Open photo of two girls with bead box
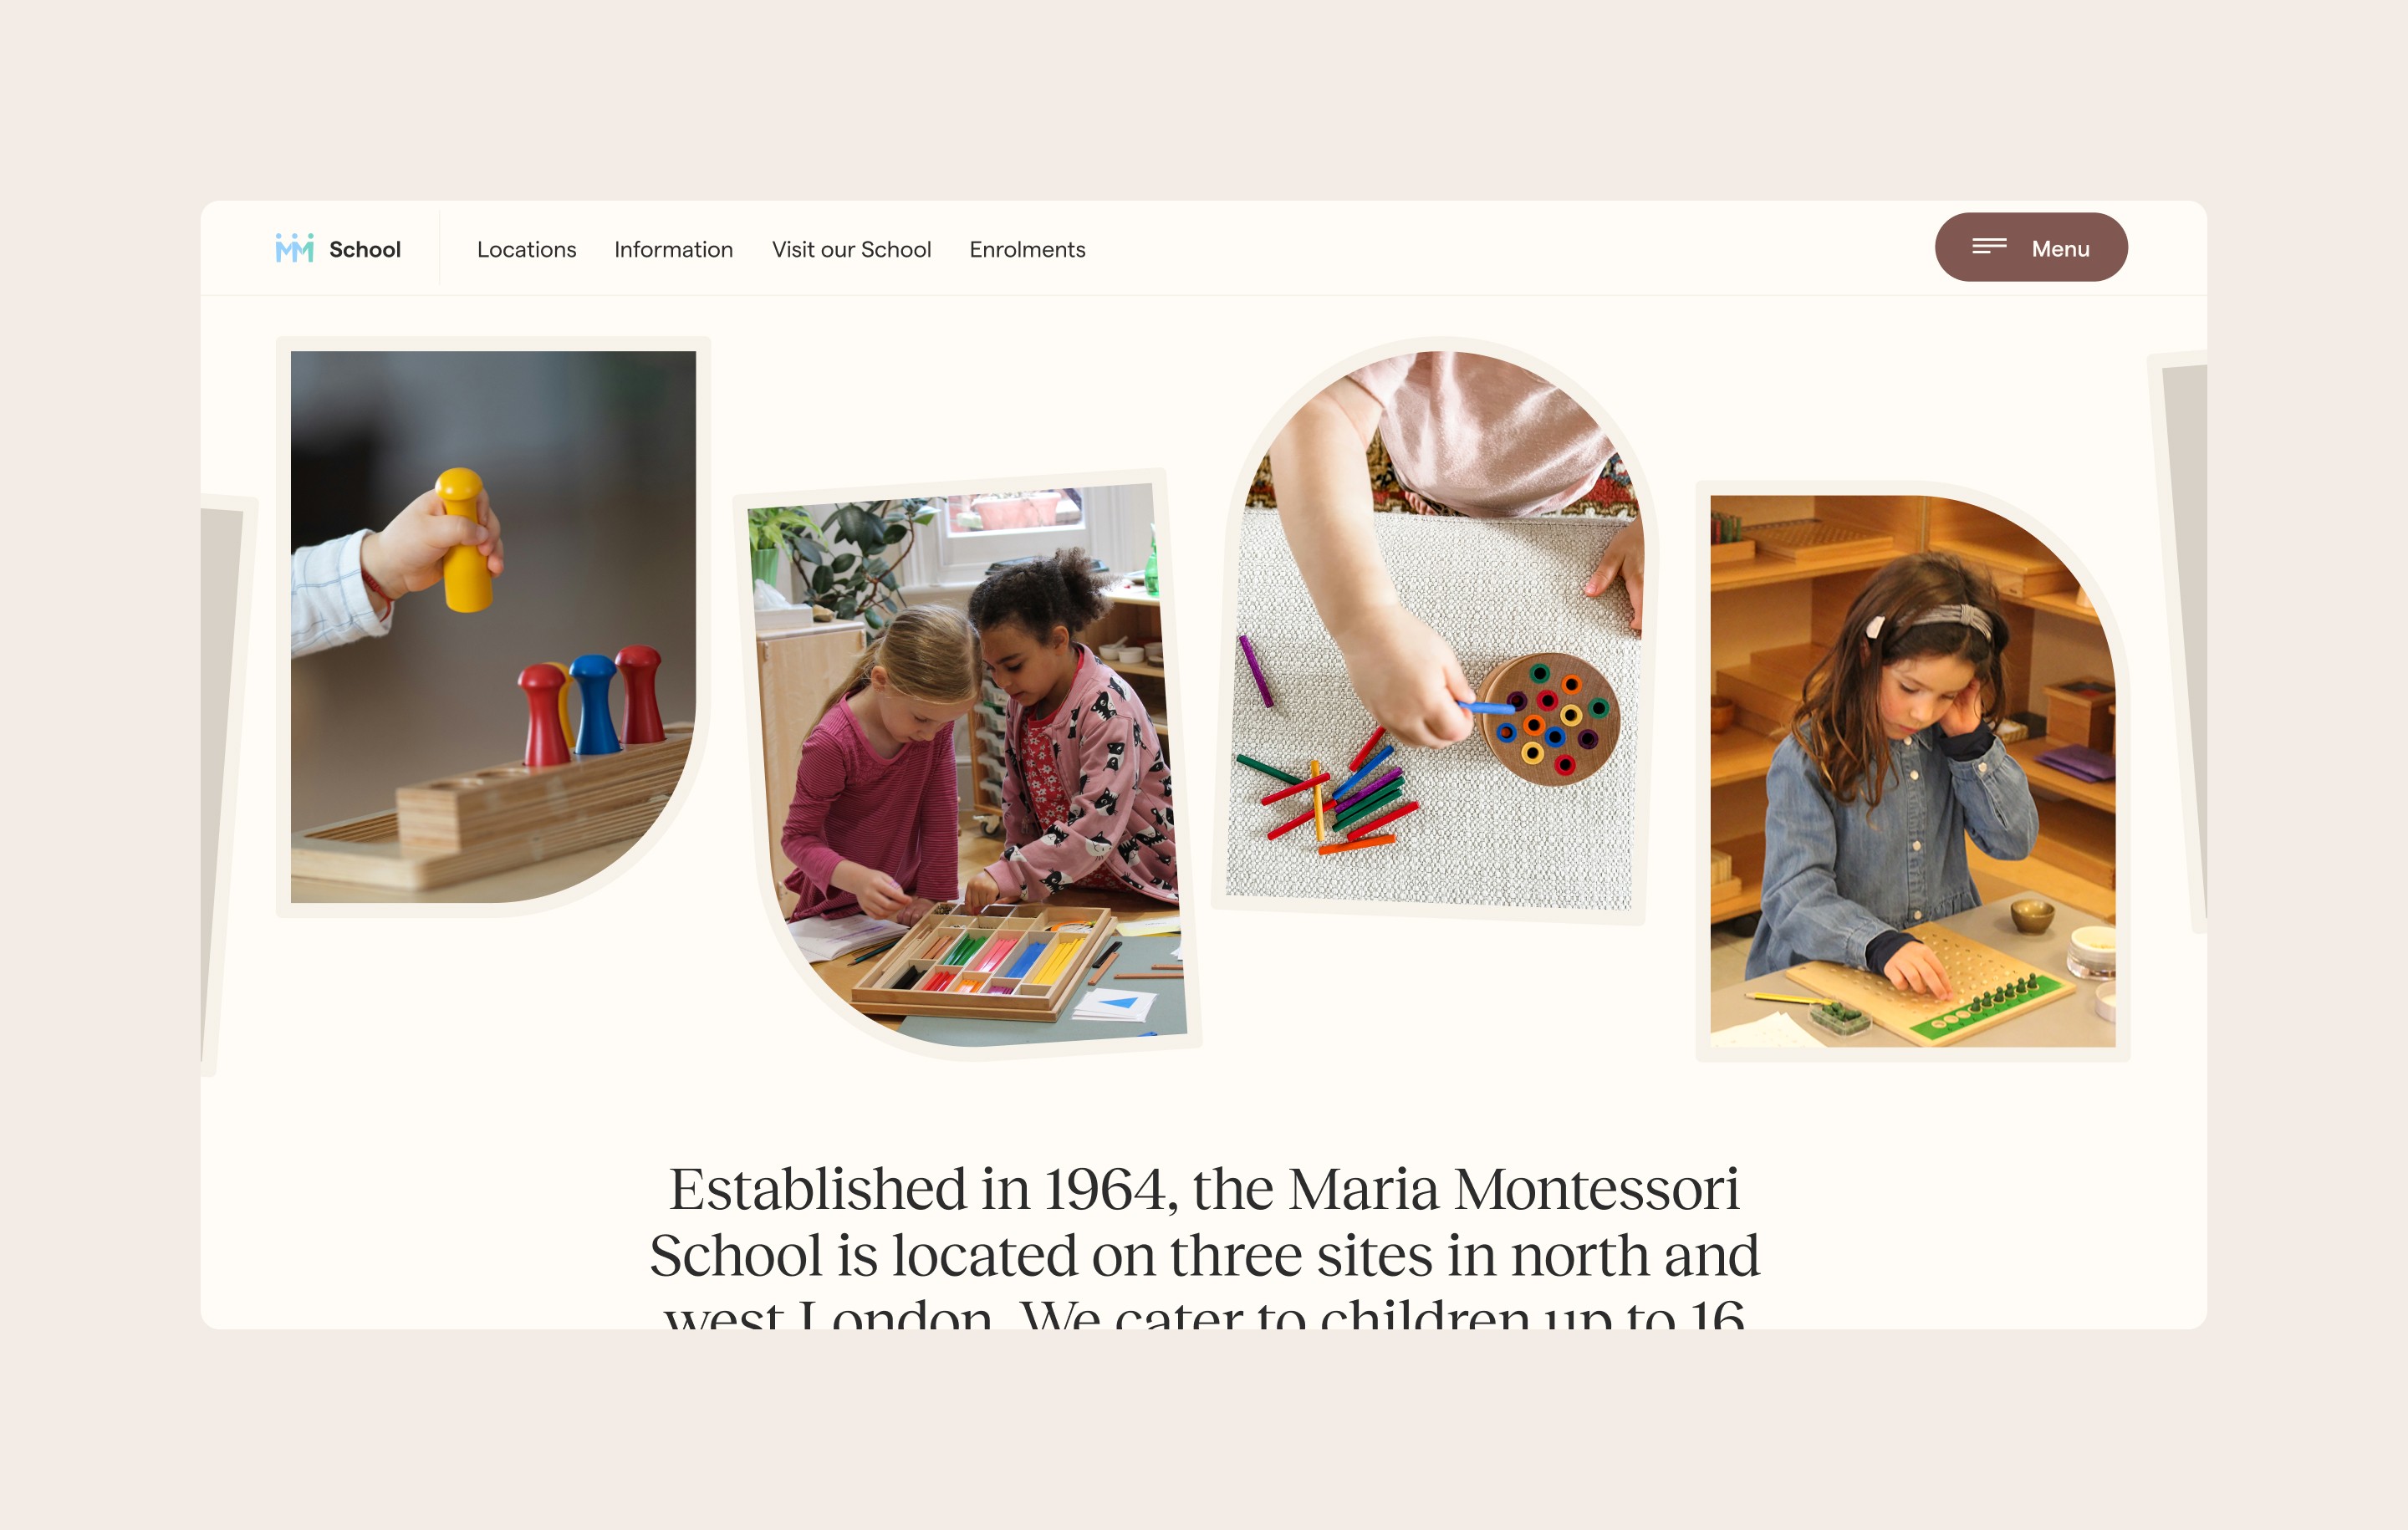Screen dimensions: 2408x1530 pyautogui.click(x=967, y=765)
